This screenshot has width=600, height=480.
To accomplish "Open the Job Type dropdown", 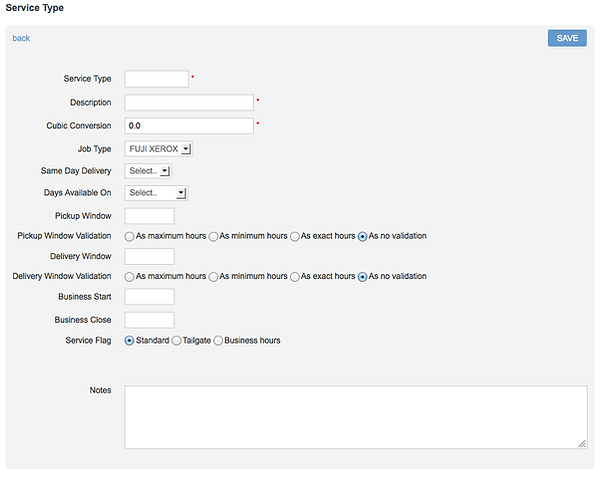I will click(x=158, y=149).
